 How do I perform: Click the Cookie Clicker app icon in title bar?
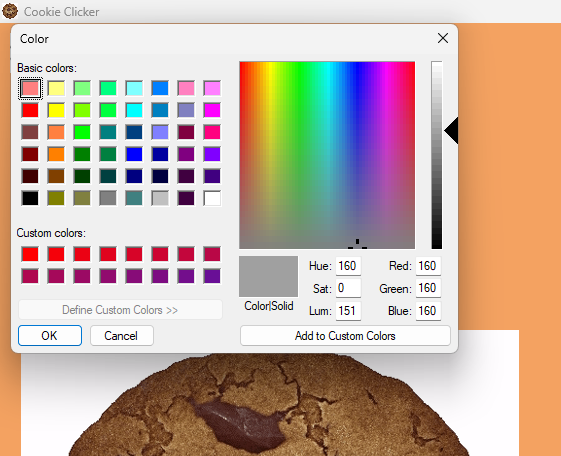pos(10,11)
